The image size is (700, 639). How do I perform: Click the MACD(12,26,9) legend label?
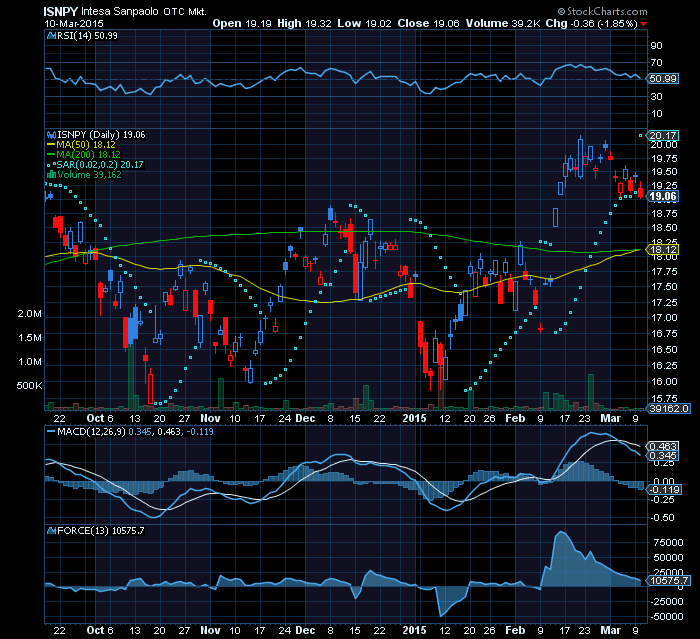point(91,432)
